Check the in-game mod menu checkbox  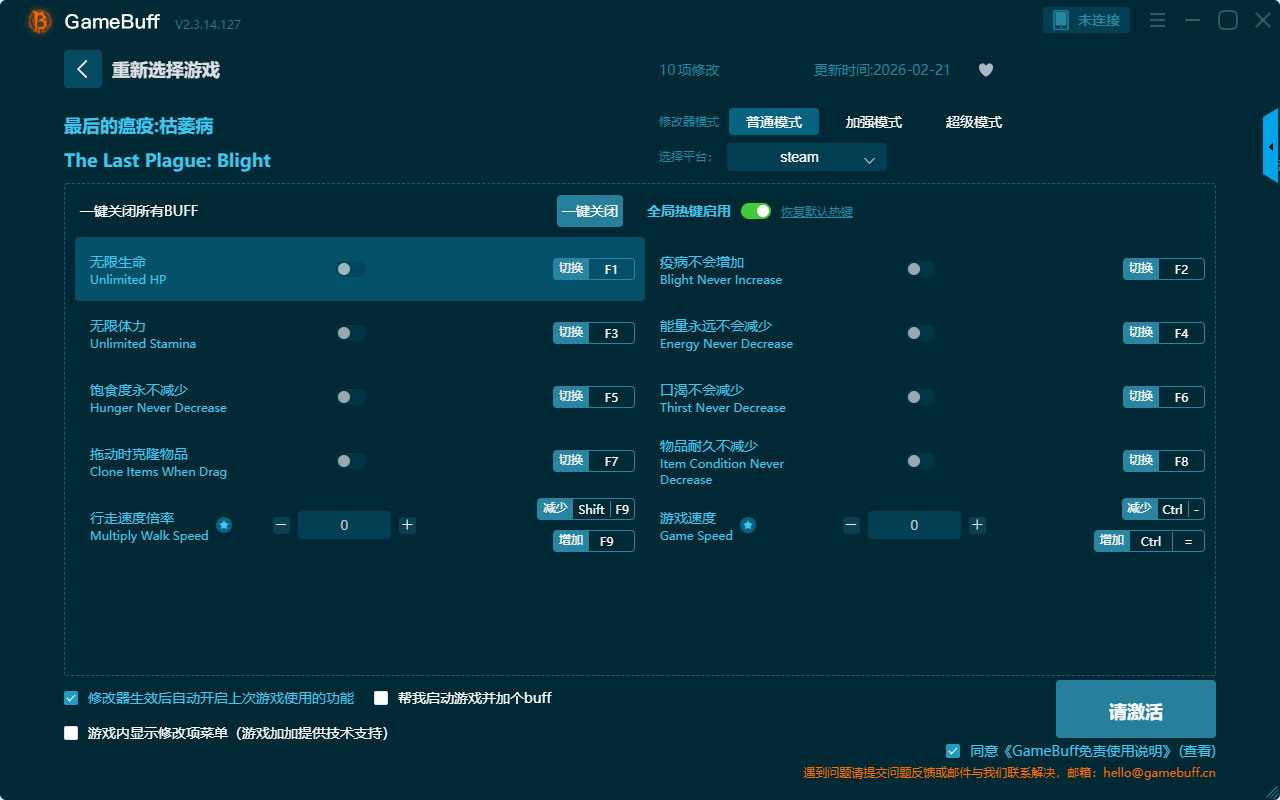(71, 733)
